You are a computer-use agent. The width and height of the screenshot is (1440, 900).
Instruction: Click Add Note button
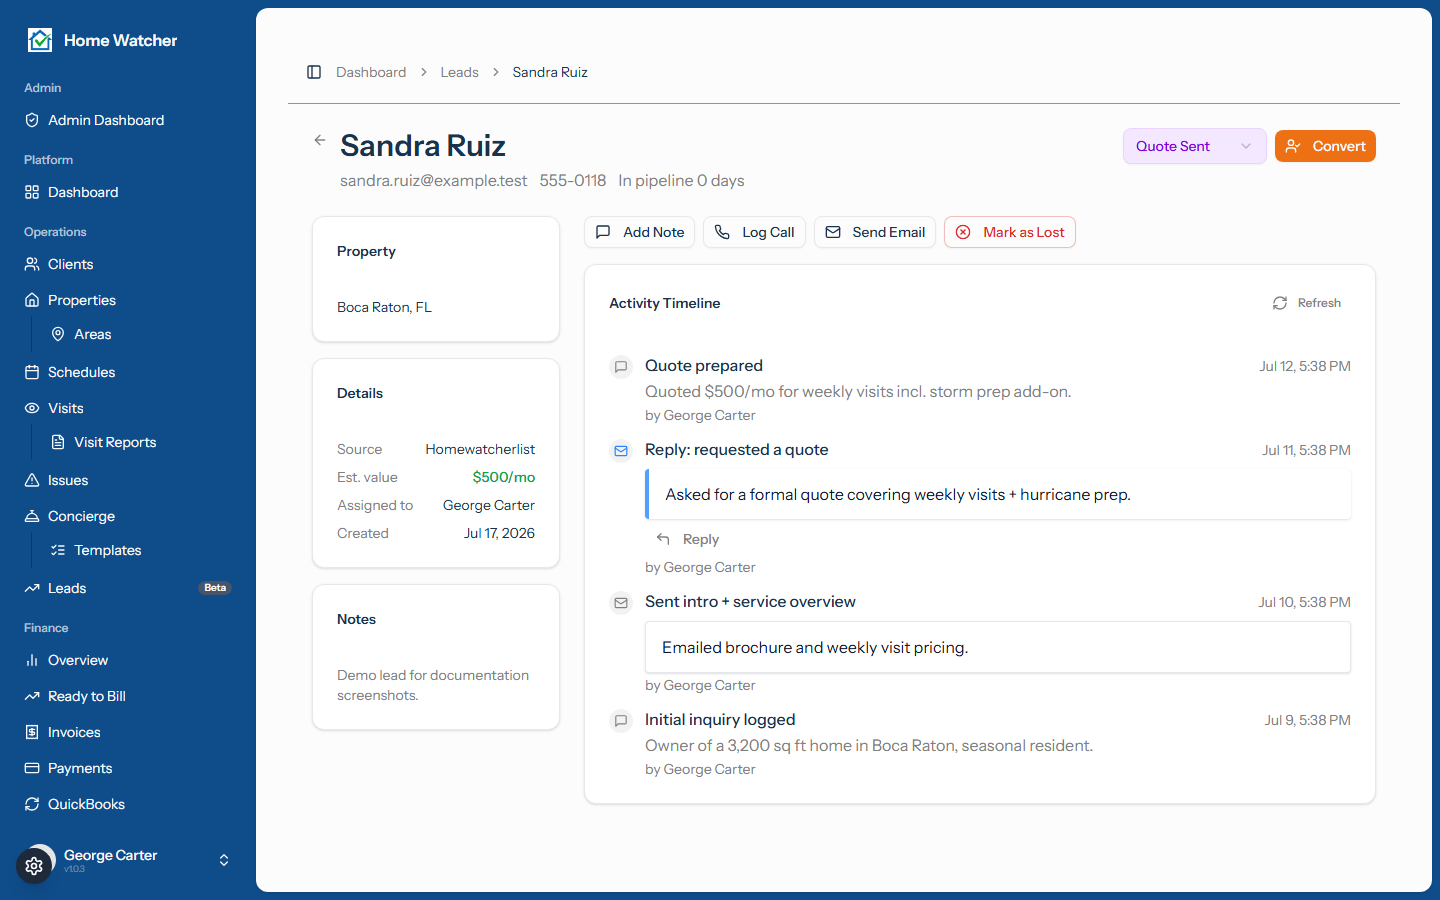click(640, 232)
